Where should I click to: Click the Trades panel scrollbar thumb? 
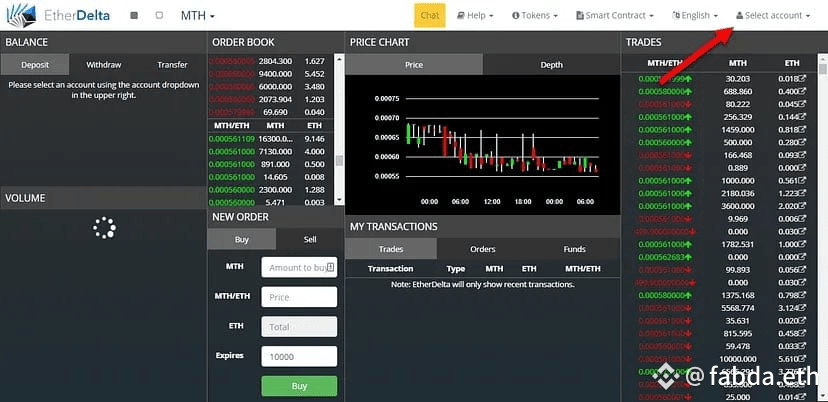pyautogui.click(x=823, y=69)
